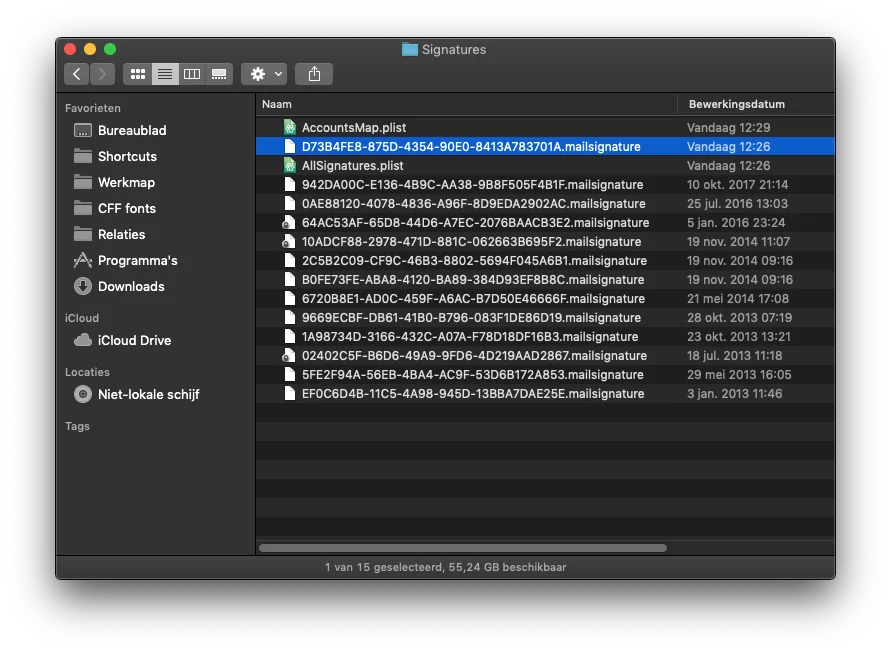Switch to list view
This screenshot has width=891, height=653.
tap(165, 74)
